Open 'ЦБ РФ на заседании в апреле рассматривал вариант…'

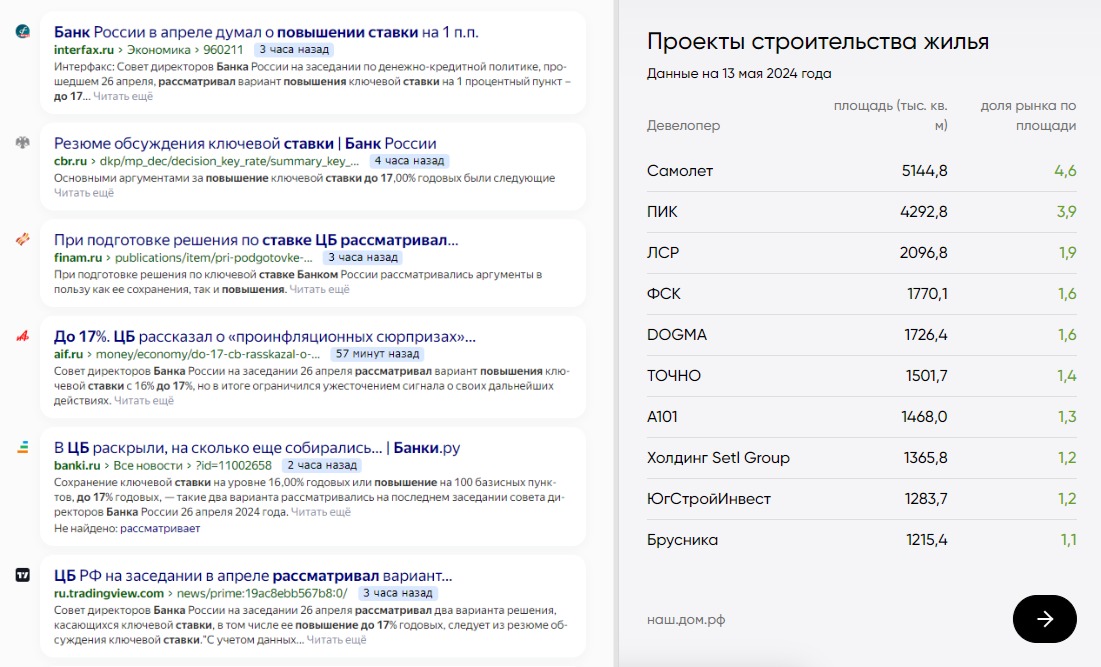[x=253, y=576]
